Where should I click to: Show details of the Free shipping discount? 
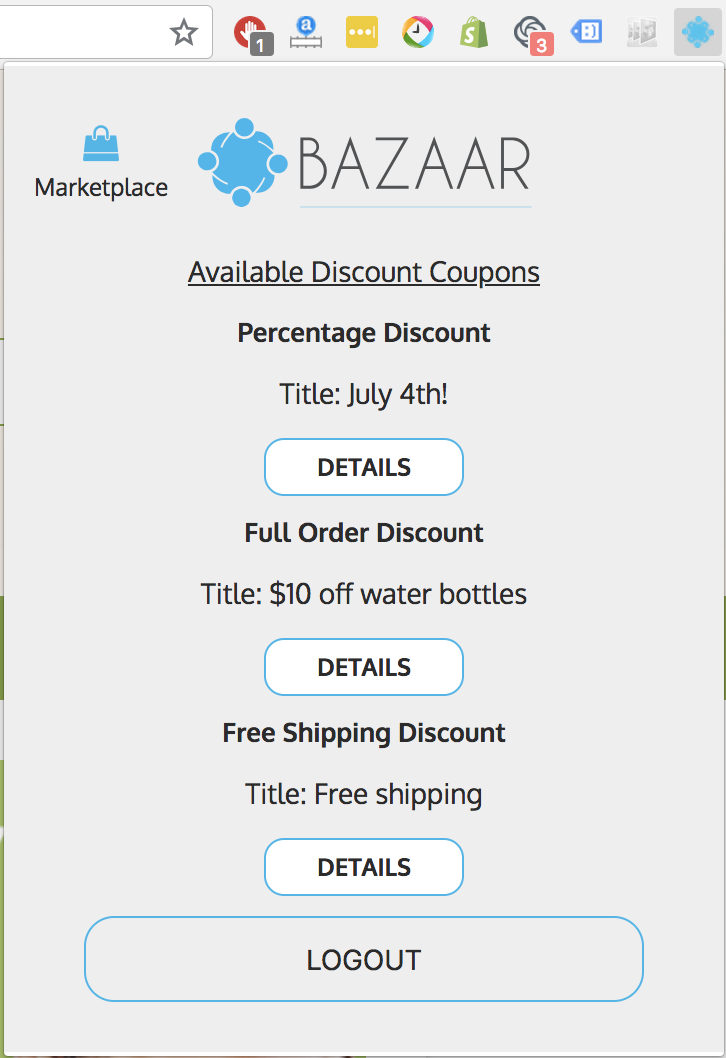[363, 866]
